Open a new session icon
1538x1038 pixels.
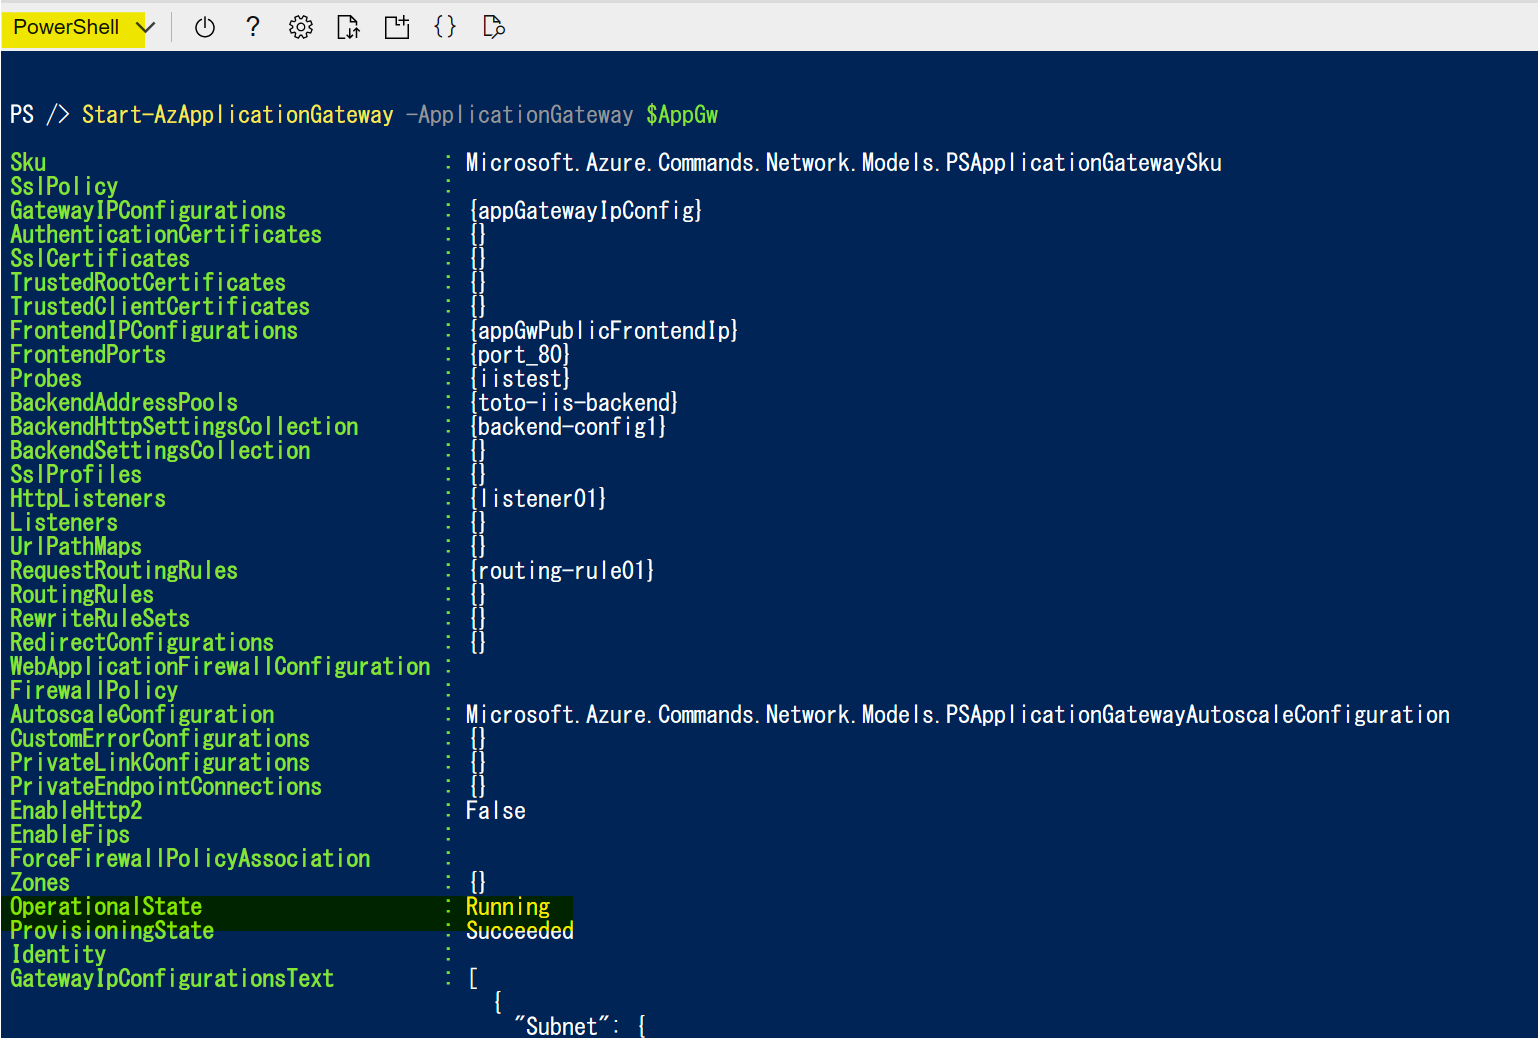click(x=397, y=27)
